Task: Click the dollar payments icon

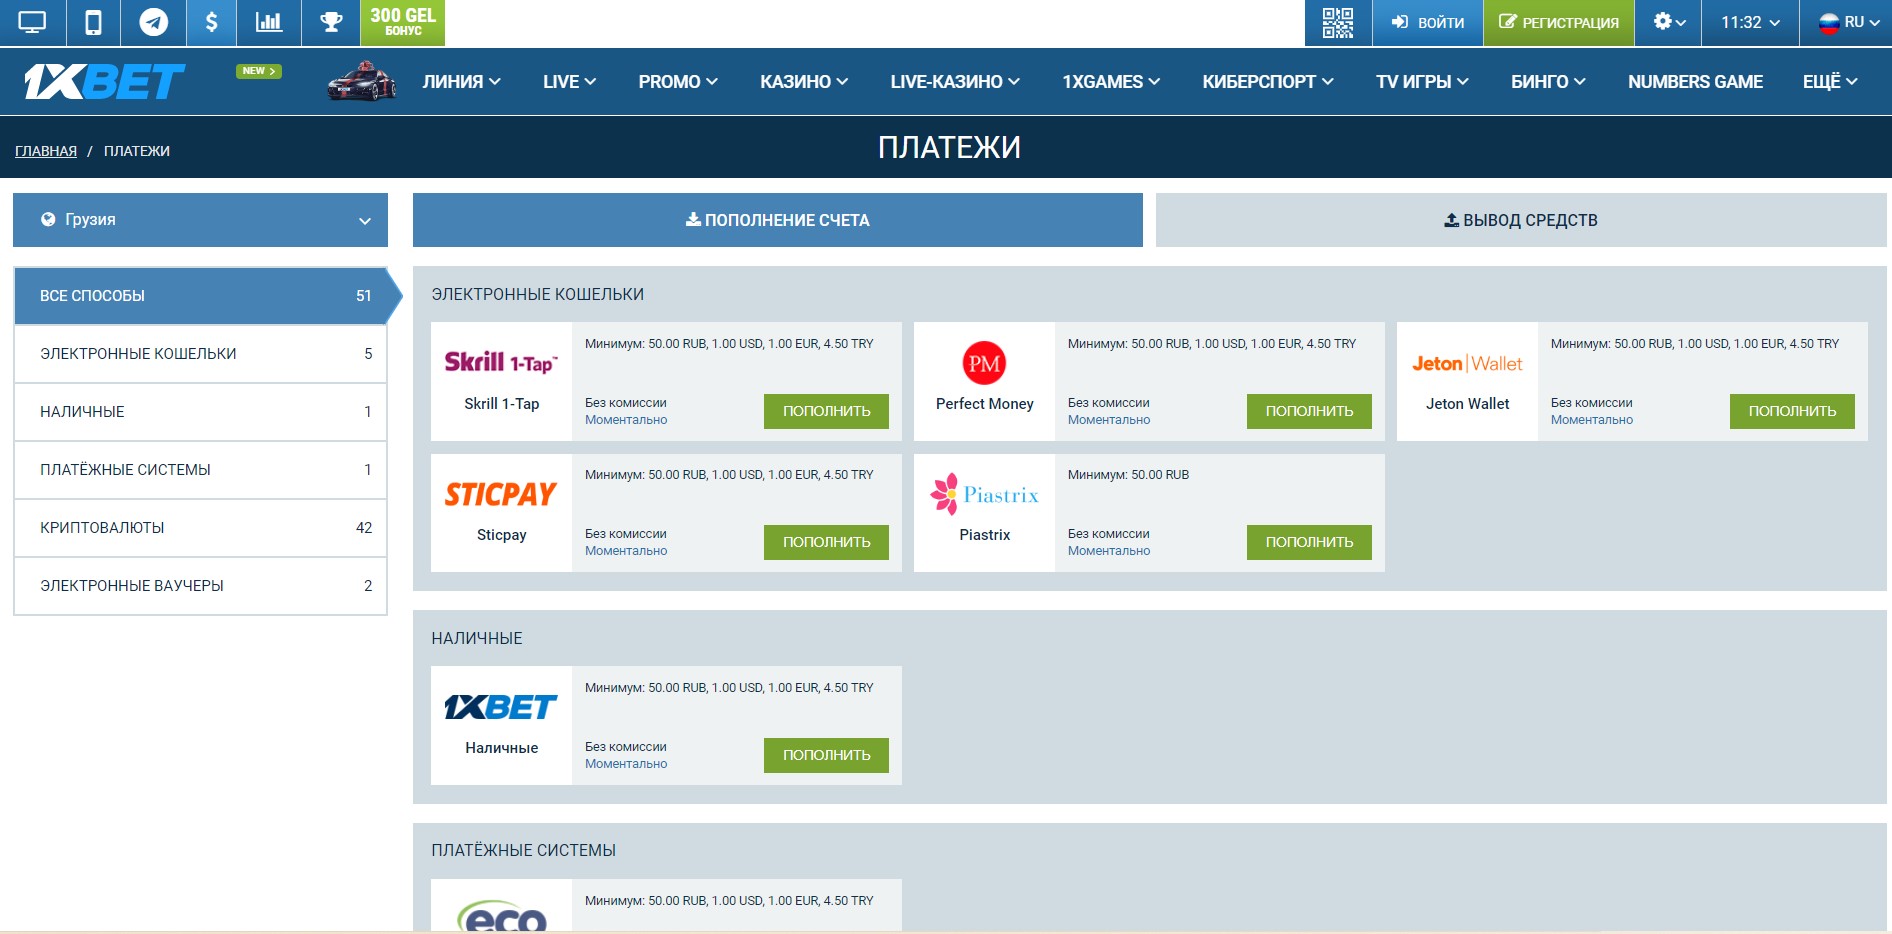Action: tap(211, 22)
